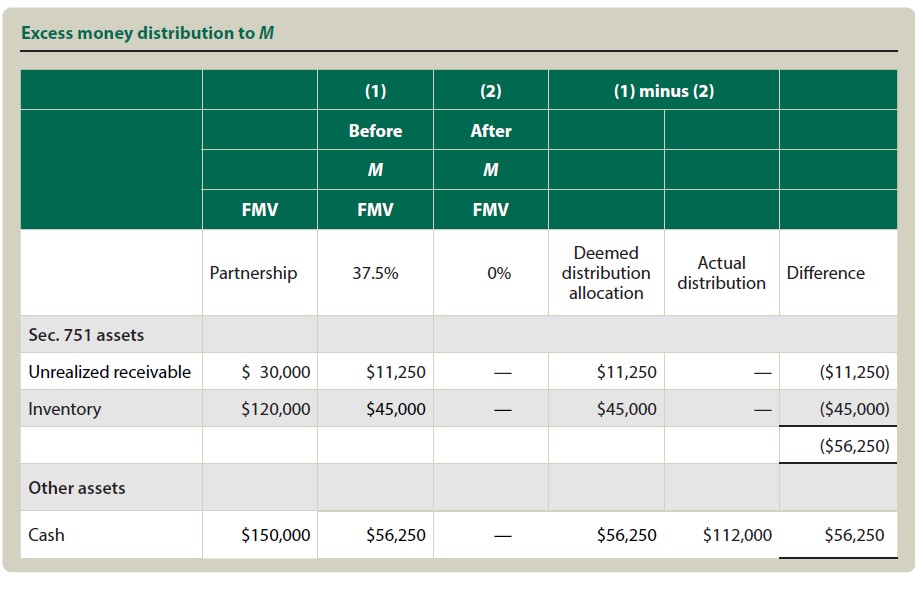This screenshot has width=915, height=598.
Task: Click the ($56,250) subtotal difference cell
Action: [853, 446]
